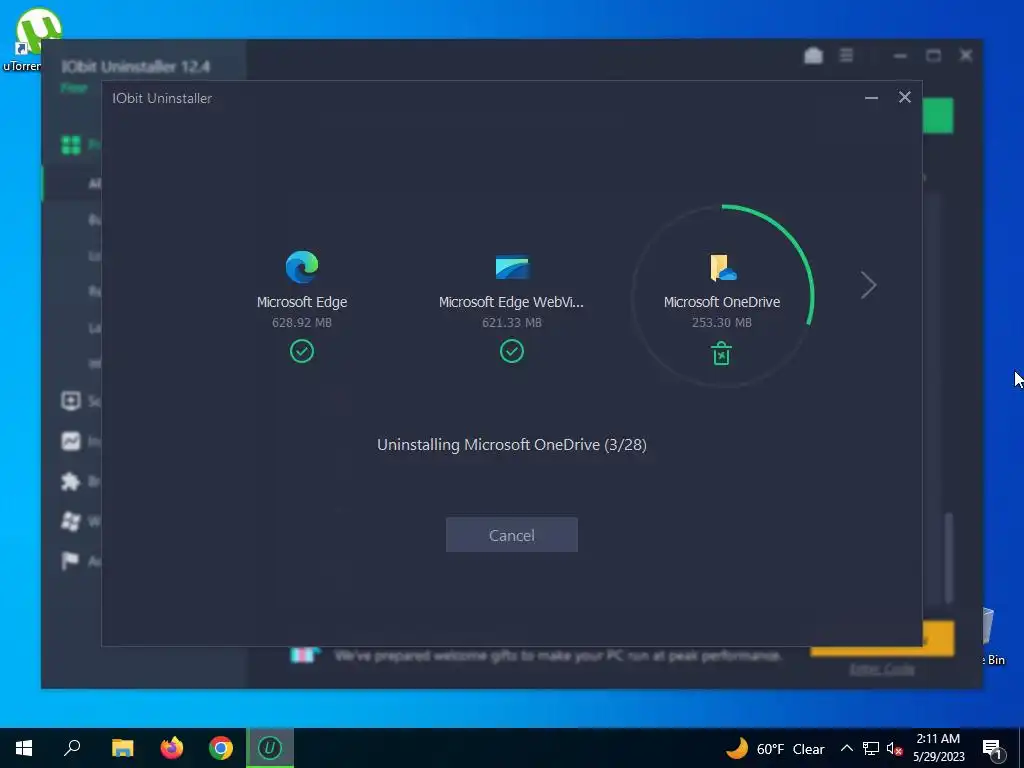Click the yellow button in the main window
1024x768 pixels.
tap(938, 638)
